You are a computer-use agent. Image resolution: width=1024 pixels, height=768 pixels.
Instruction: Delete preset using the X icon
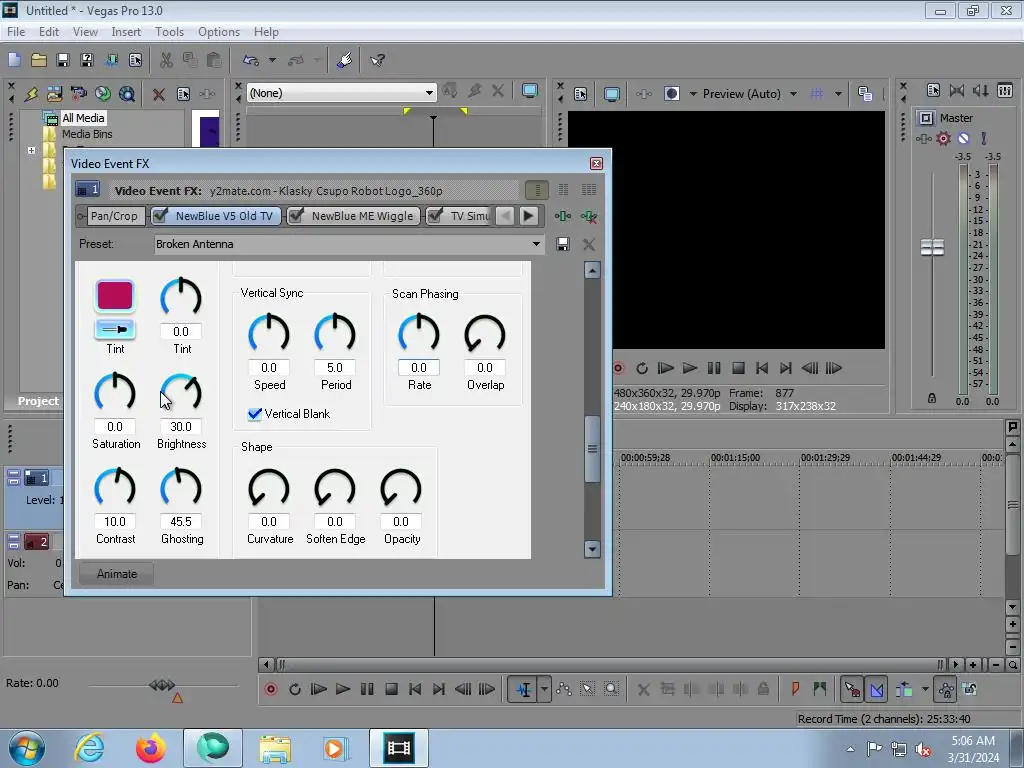(x=588, y=244)
